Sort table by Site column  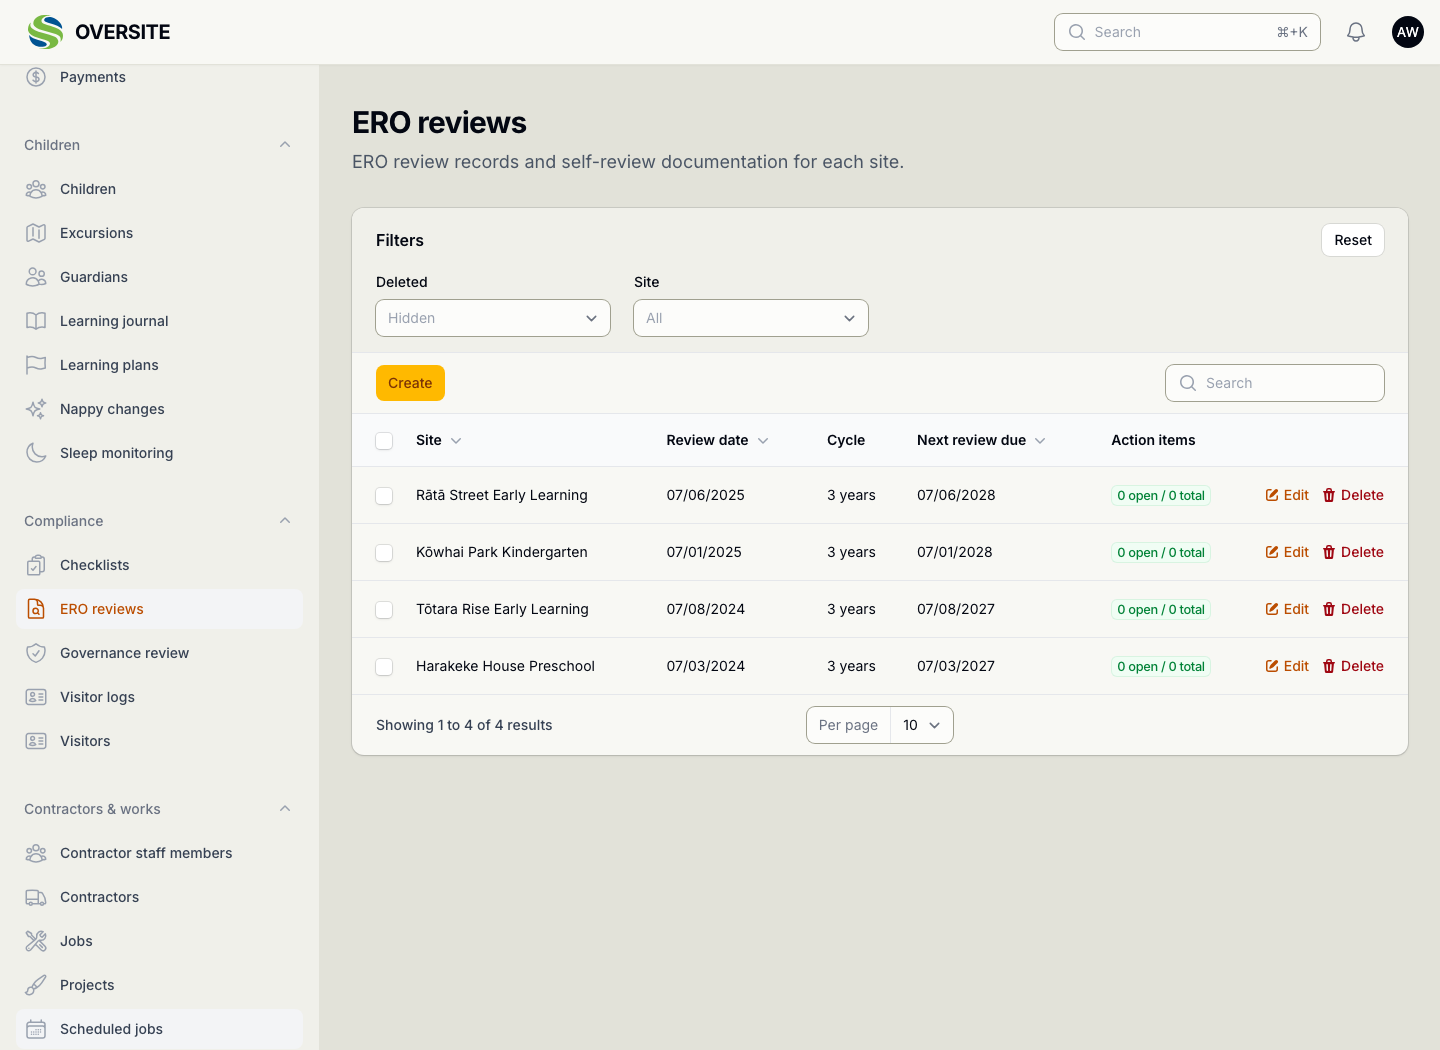(439, 440)
